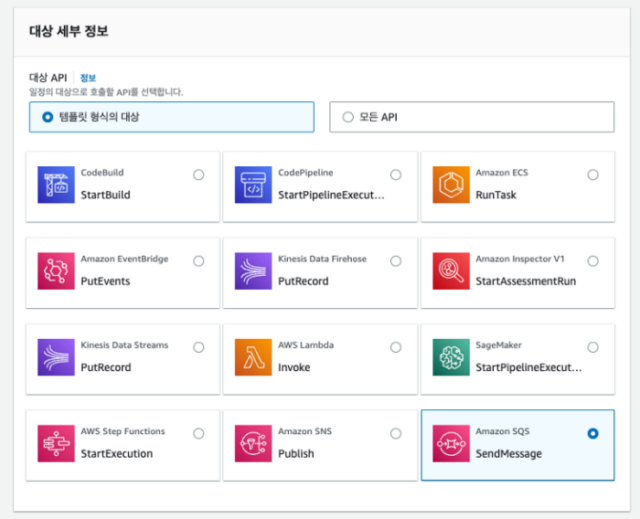The image size is (640, 519).
Task: Select the 템플릿 형식의 대상 radio option
Action: (x=48, y=117)
